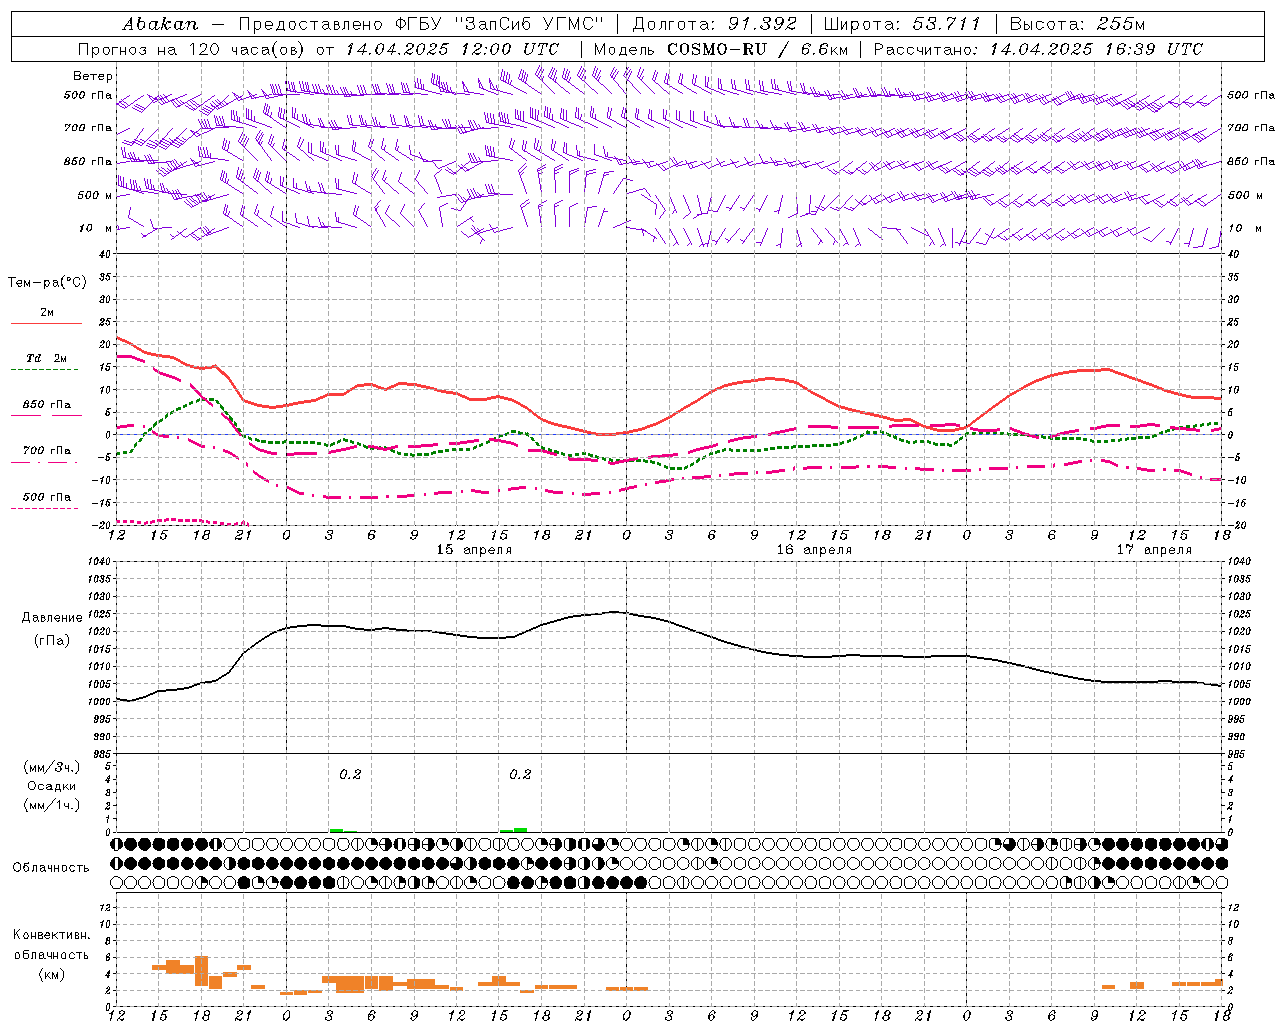This screenshot has width=1280, height=1024.
Task: Click the Широта: 53.711 value
Action: pyautogui.click(x=903, y=24)
